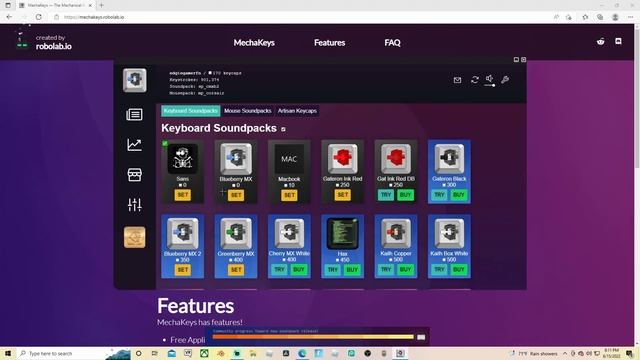Screen dimensions: 640x360
Task: Go back with browser back arrow
Action: click(x=9, y=17)
